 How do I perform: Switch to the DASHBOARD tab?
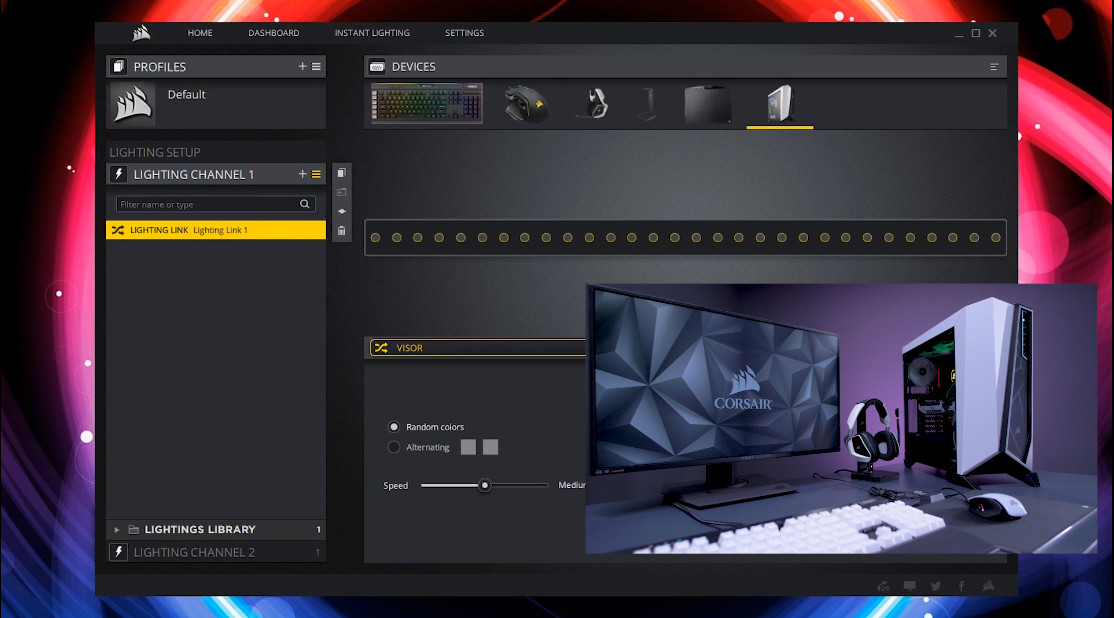pyautogui.click(x=274, y=33)
